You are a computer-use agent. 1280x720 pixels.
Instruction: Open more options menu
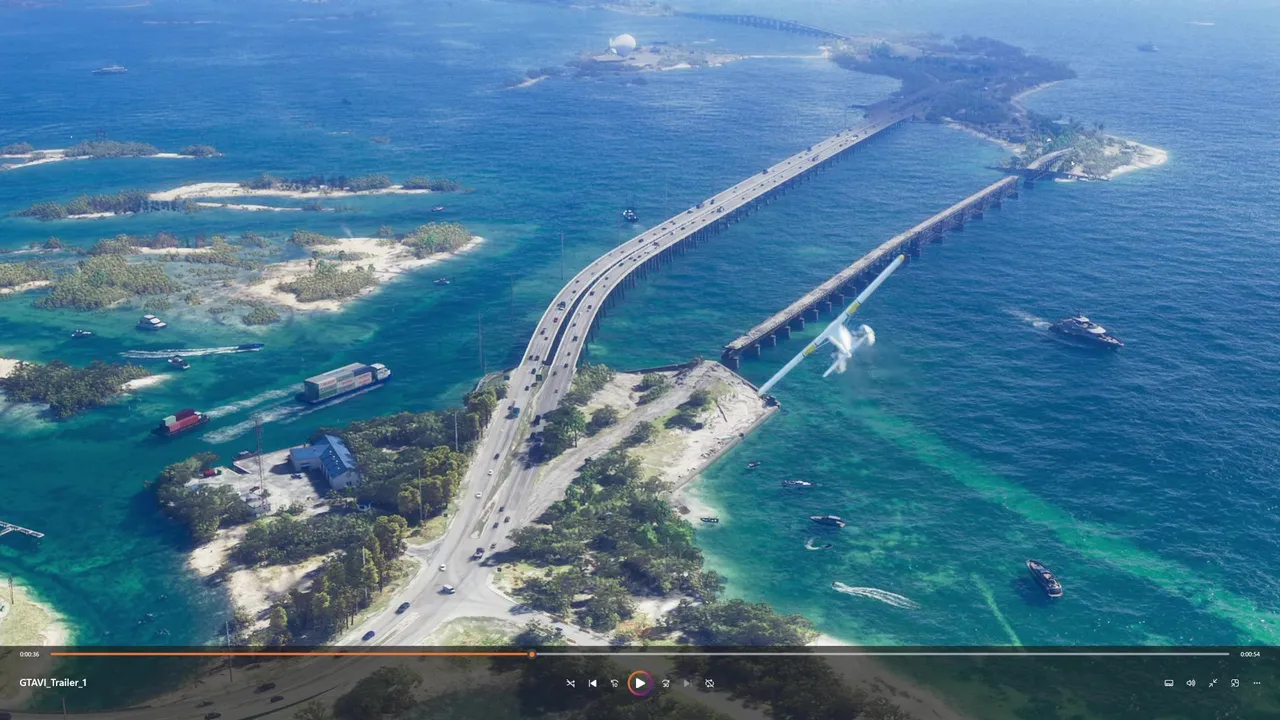point(1256,683)
